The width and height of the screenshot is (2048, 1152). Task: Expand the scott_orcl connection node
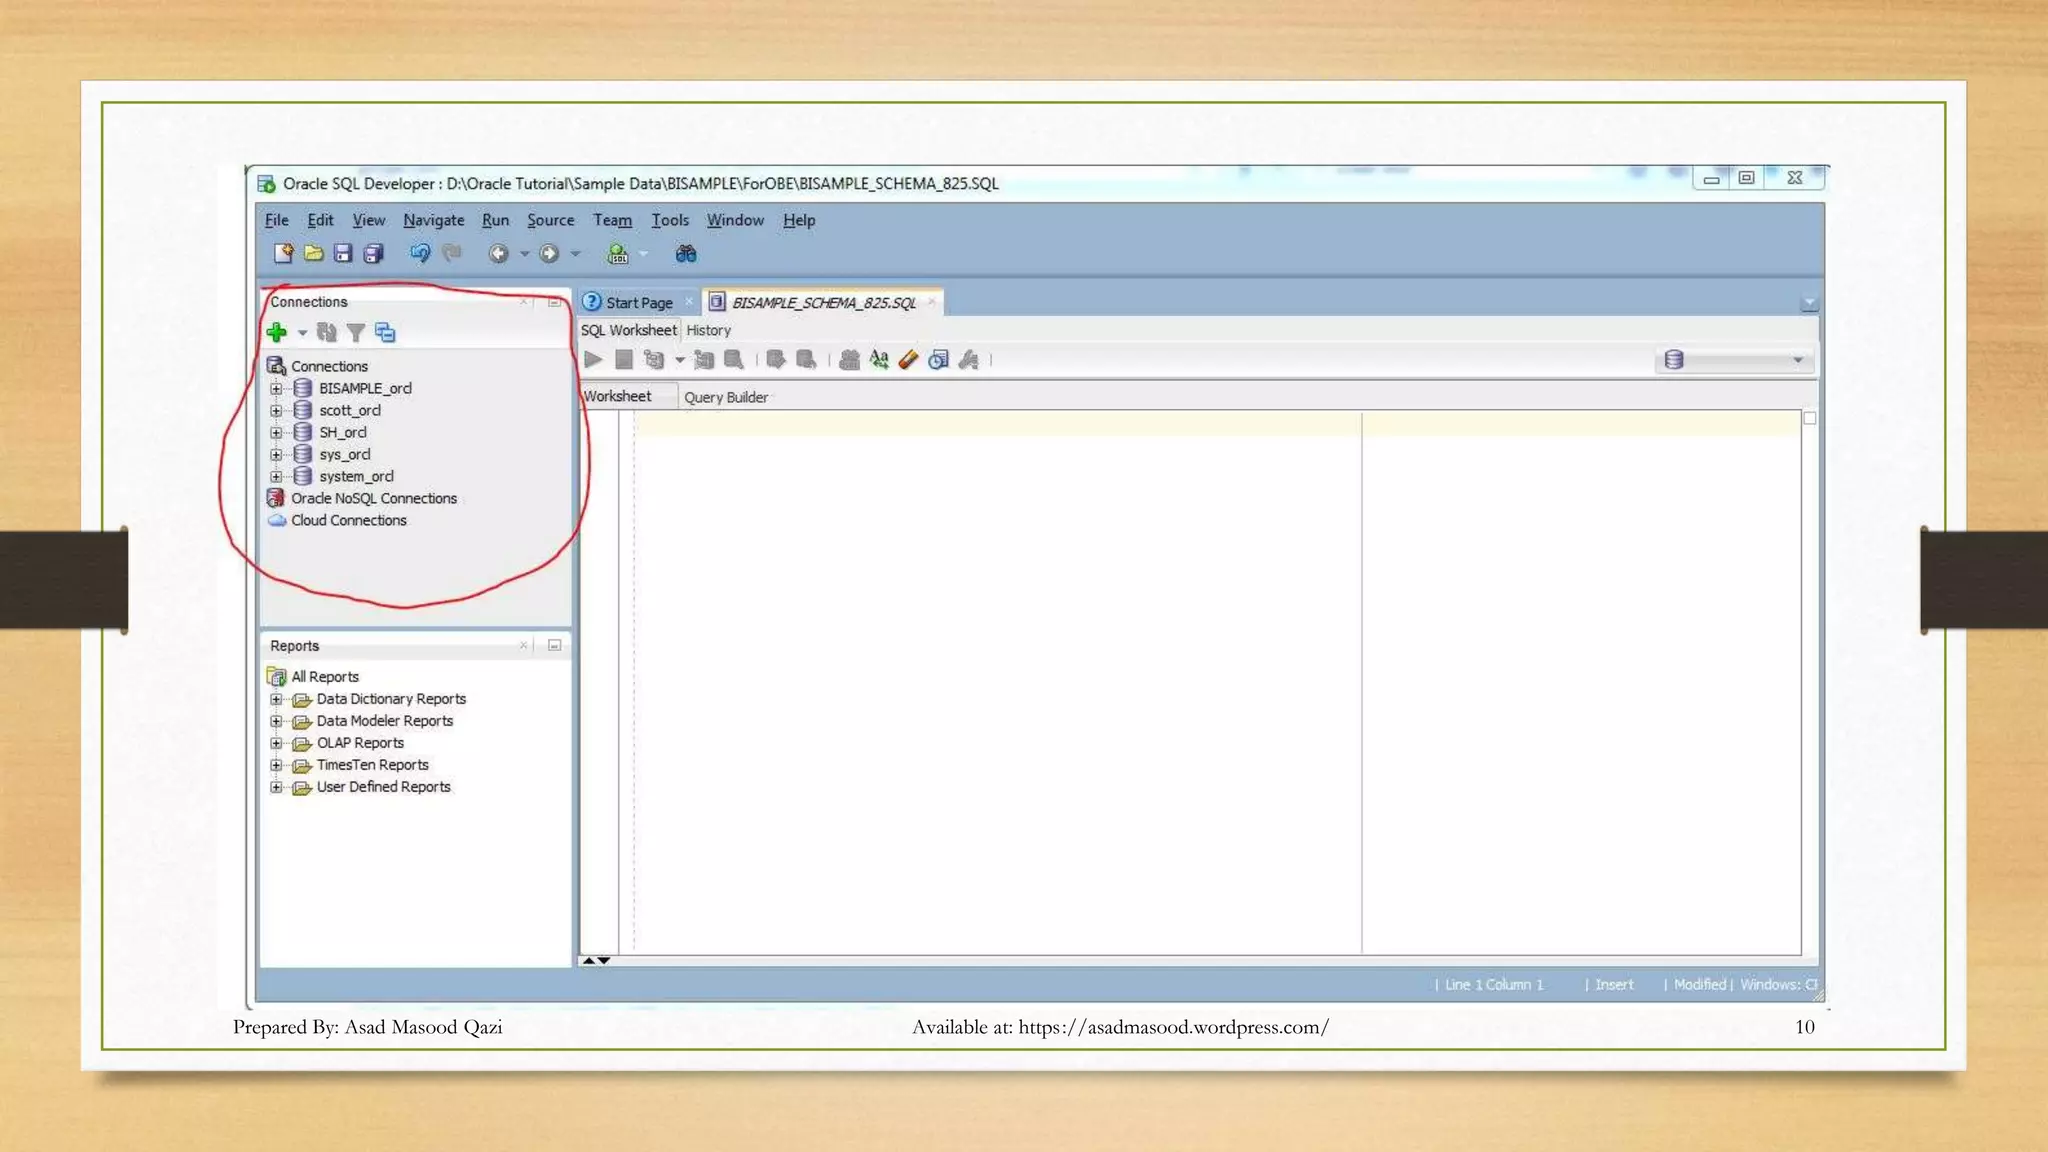click(276, 411)
